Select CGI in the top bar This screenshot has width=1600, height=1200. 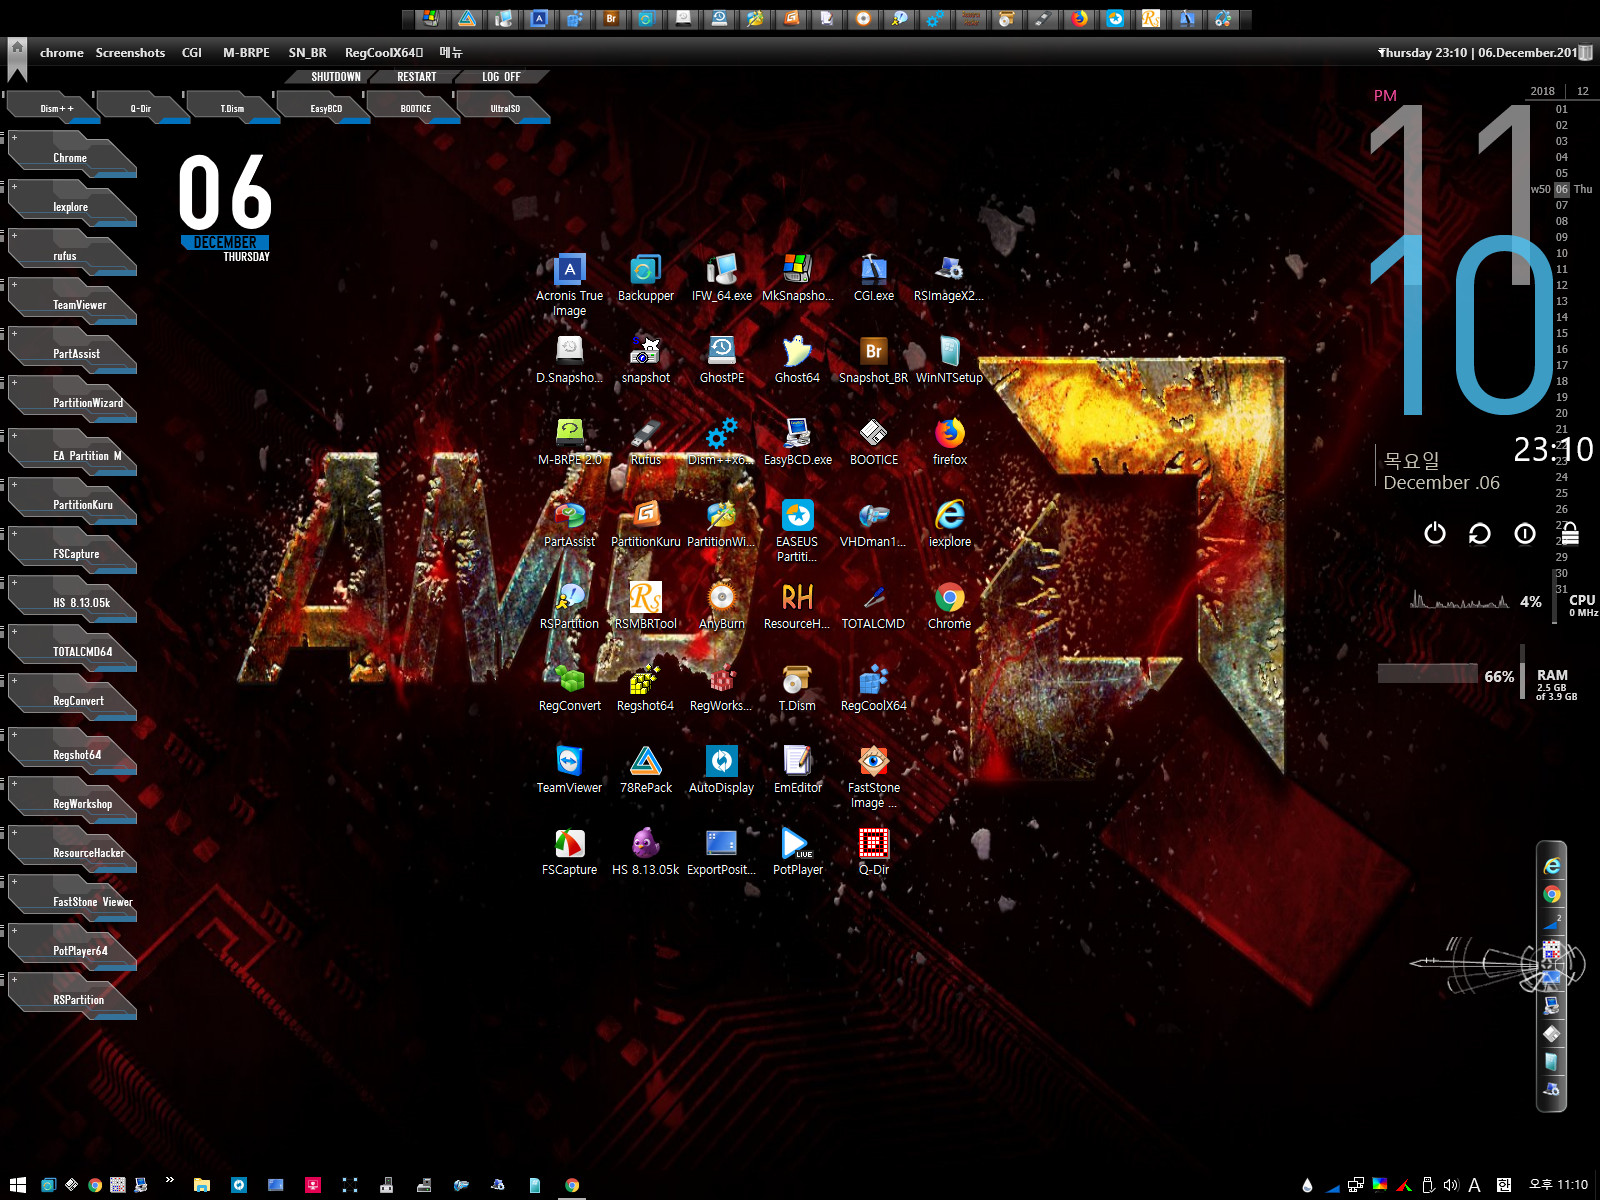192,52
